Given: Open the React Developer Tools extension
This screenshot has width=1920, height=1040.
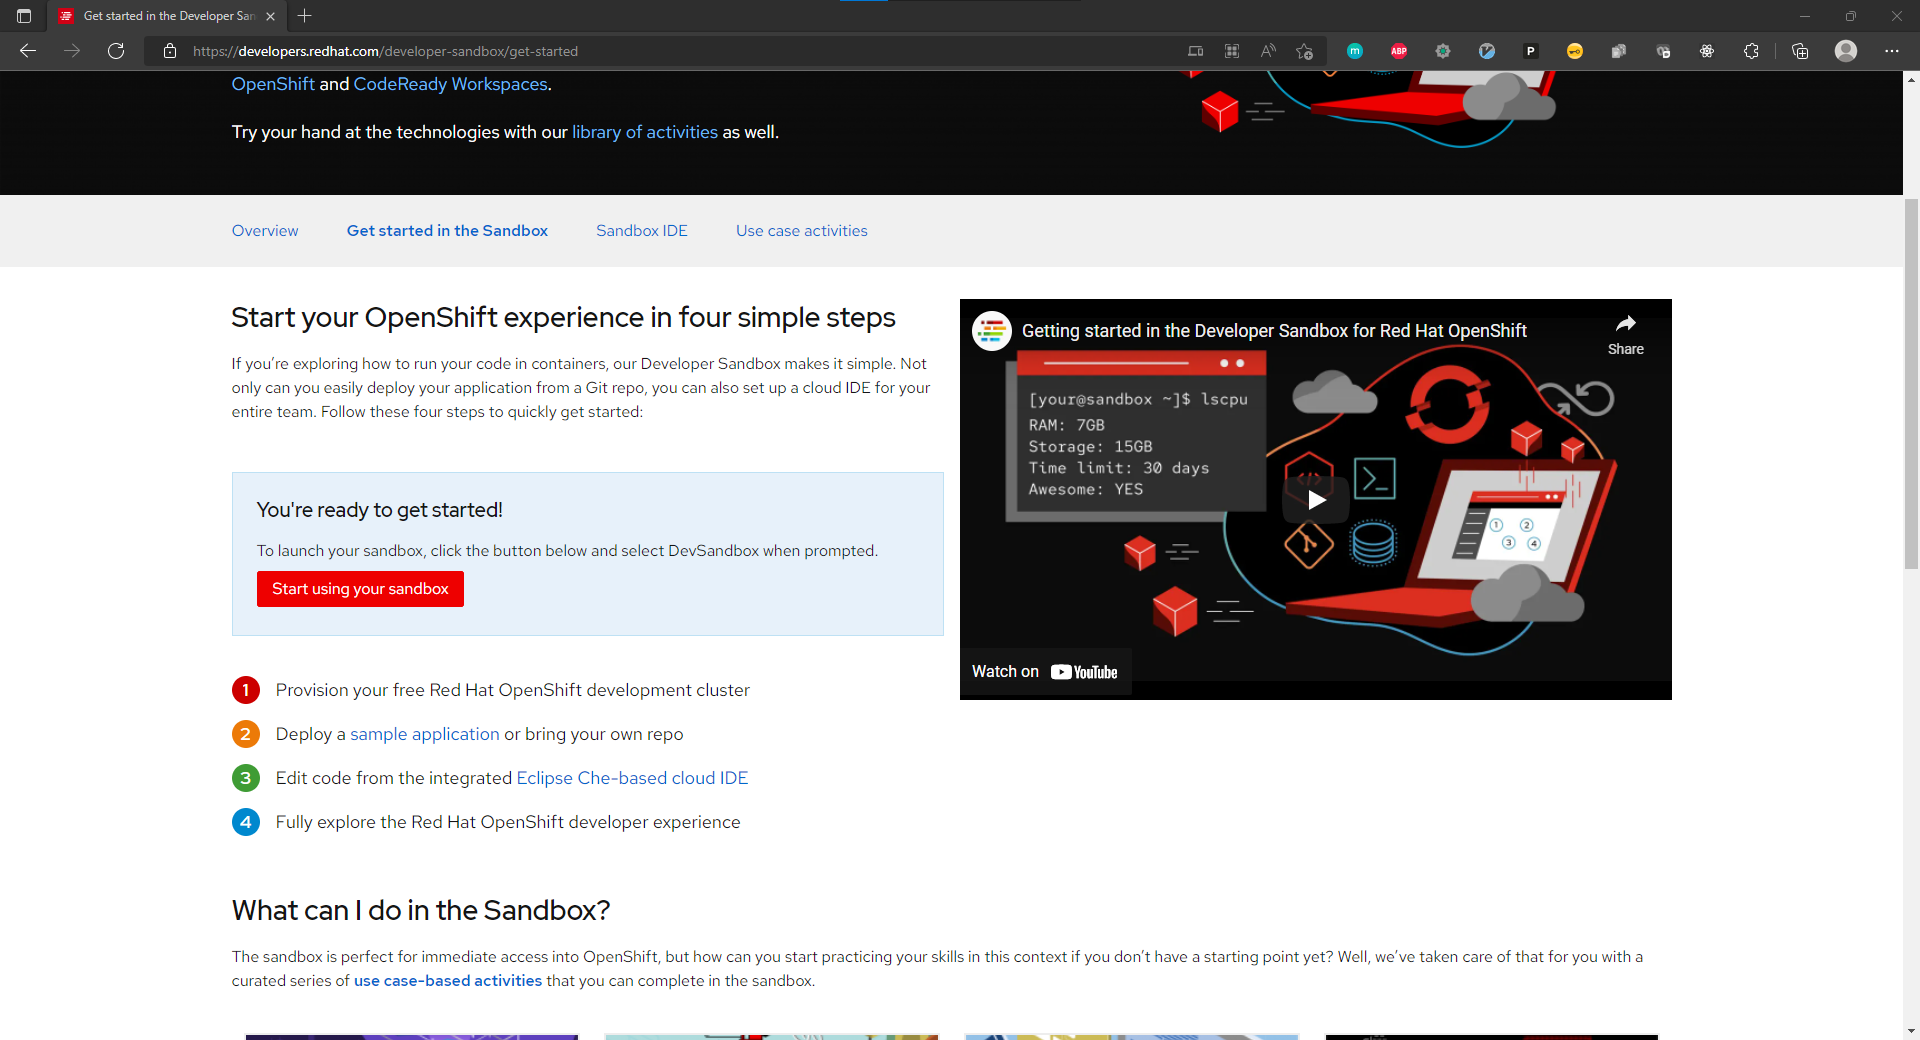Looking at the screenshot, I should [1707, 51].
